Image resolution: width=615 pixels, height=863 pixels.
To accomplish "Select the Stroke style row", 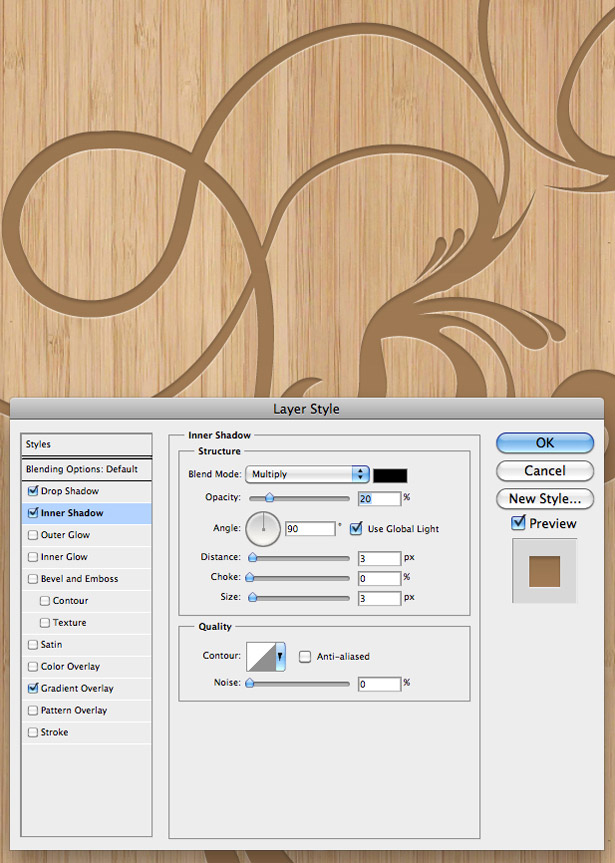I will pos(86,733).
